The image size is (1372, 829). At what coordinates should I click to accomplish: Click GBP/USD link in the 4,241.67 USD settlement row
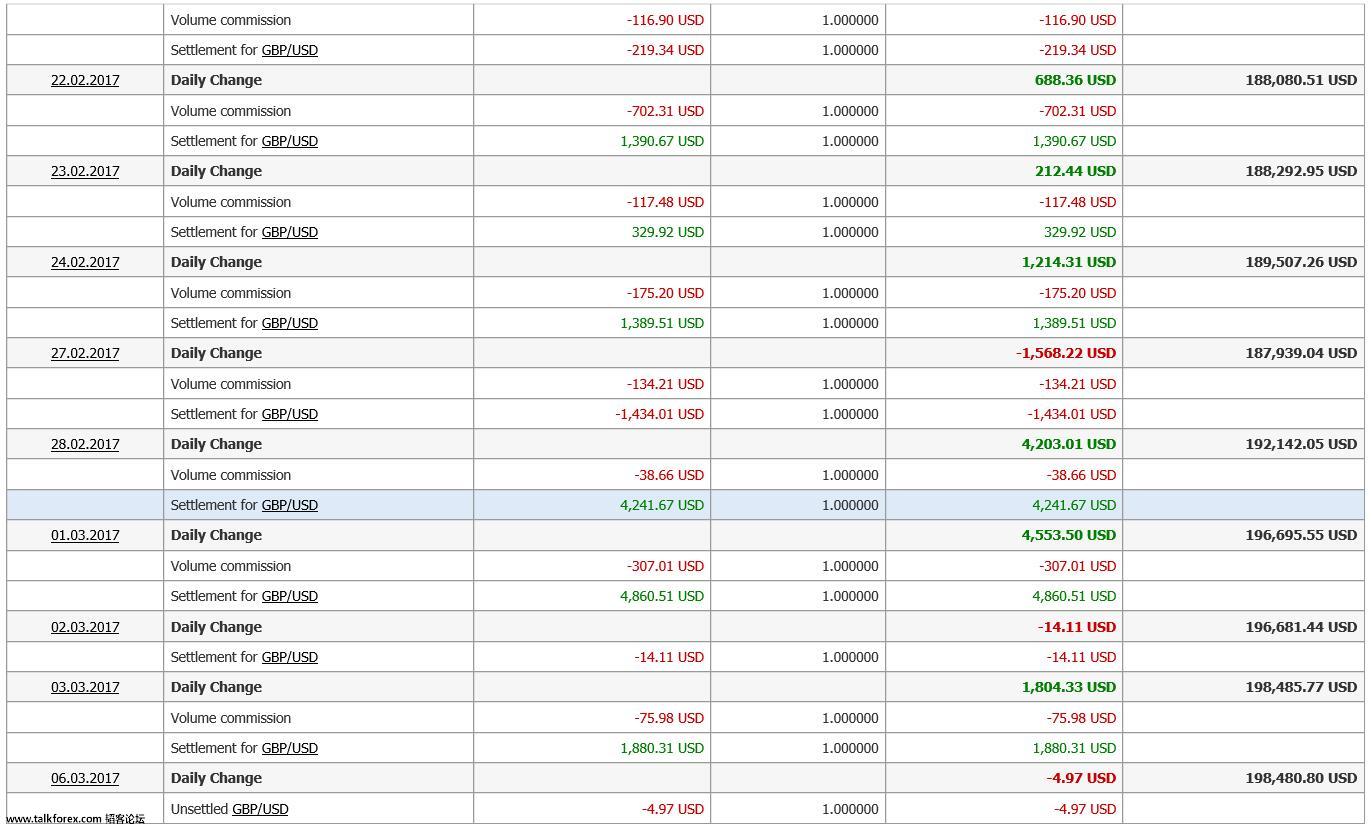[290, 505]
